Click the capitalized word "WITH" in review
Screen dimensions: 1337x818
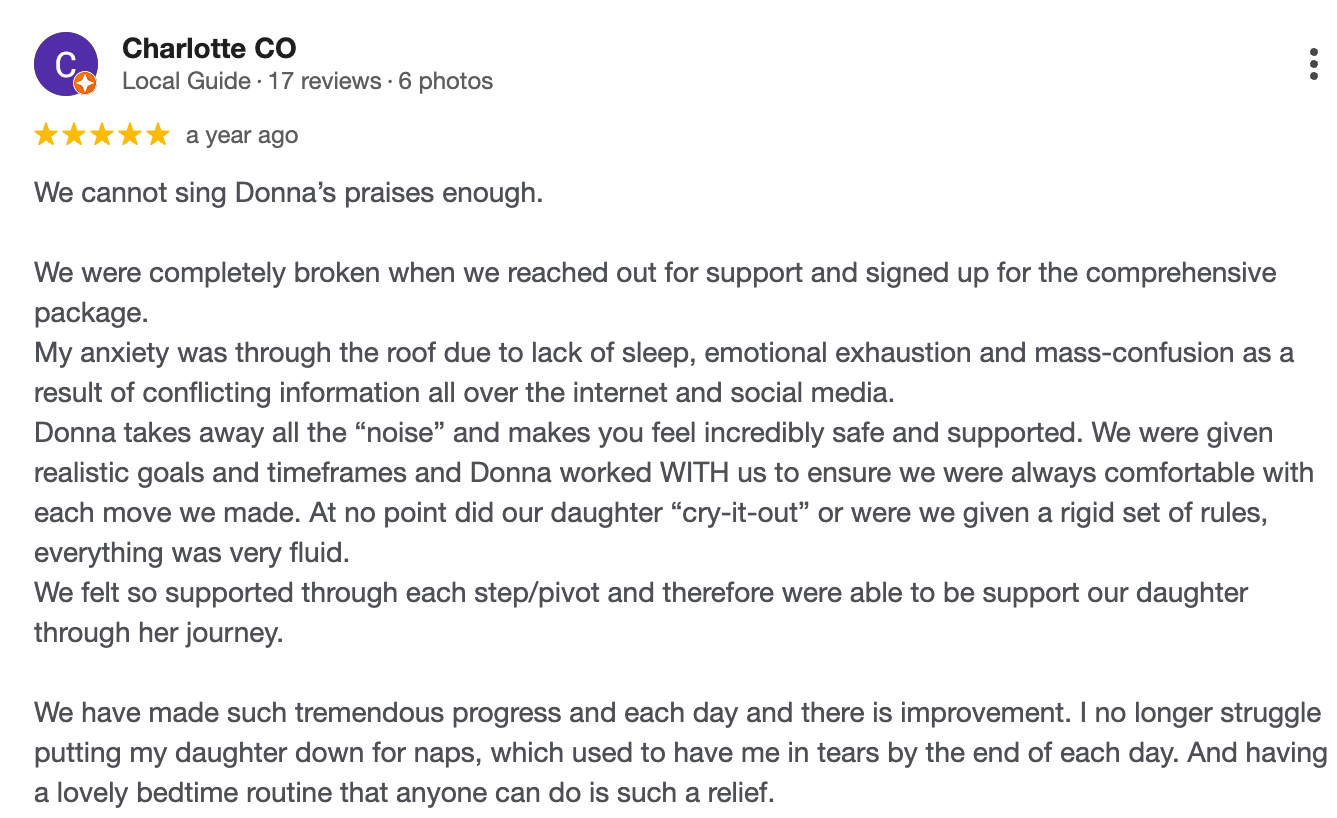pos(691,473)
